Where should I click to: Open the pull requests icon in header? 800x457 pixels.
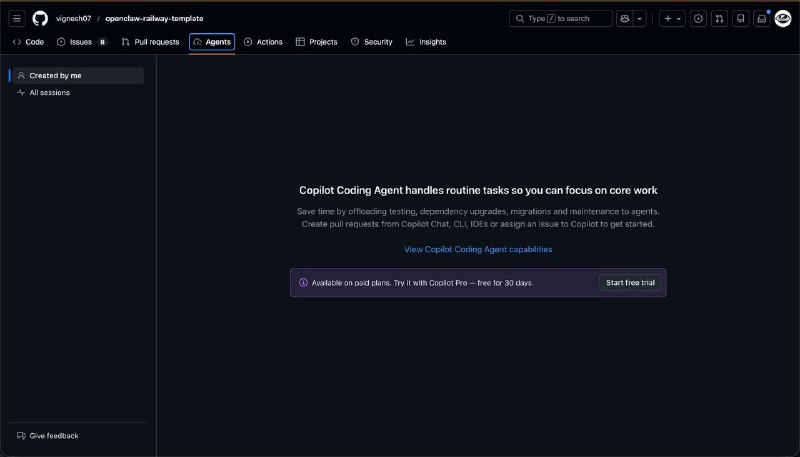click(719, 18)
